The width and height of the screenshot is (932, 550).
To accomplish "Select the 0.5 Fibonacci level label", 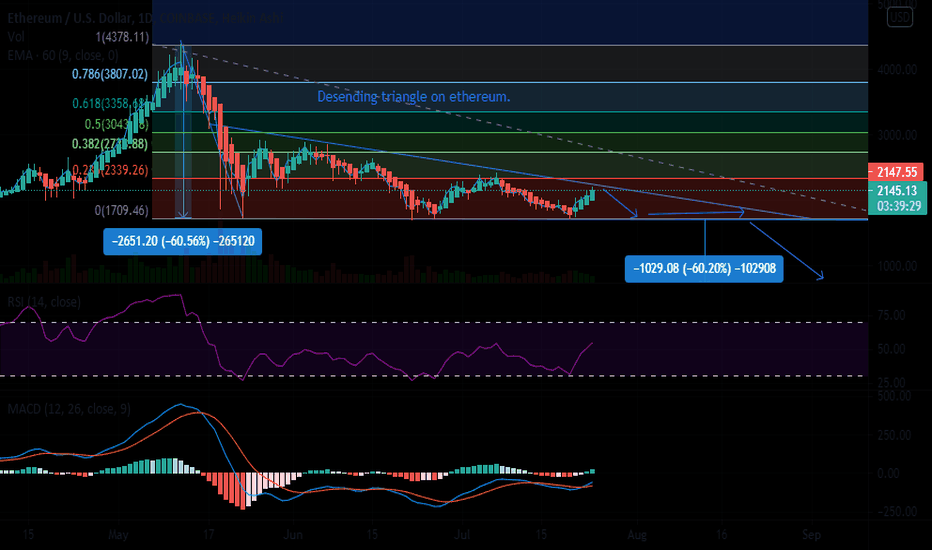I will pos(116,124).
